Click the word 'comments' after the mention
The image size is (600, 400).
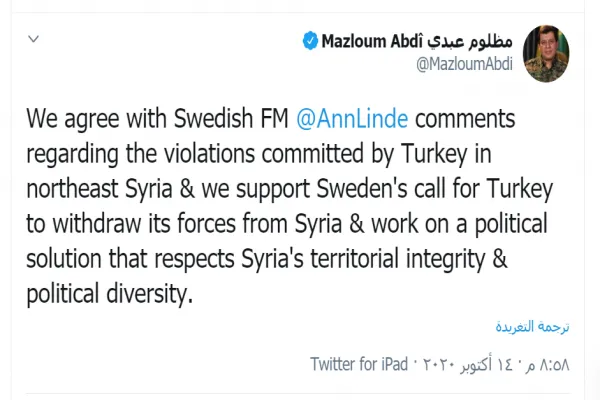coord(465,118)
